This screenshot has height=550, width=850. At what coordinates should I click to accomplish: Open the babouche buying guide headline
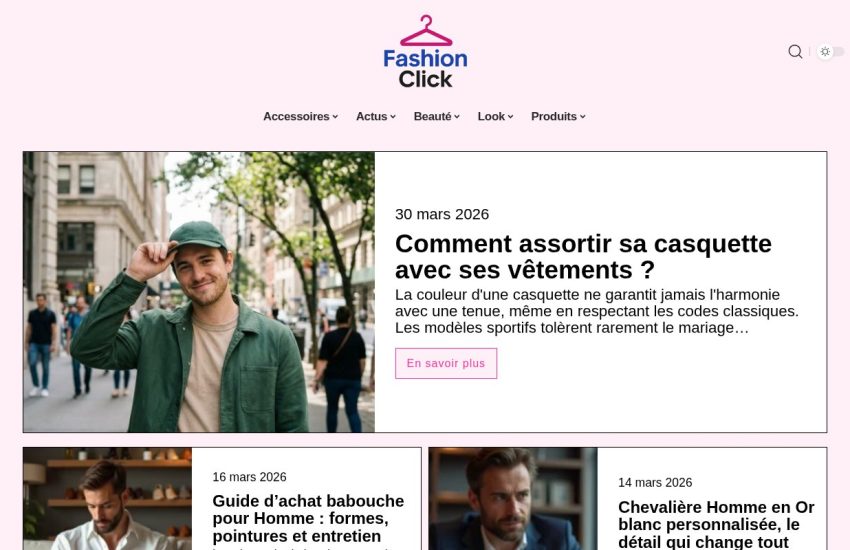[x=308, y=518]
